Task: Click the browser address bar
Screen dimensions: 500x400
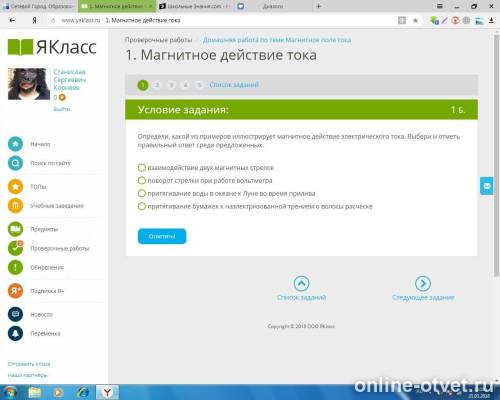Action: tap(220, 20)
